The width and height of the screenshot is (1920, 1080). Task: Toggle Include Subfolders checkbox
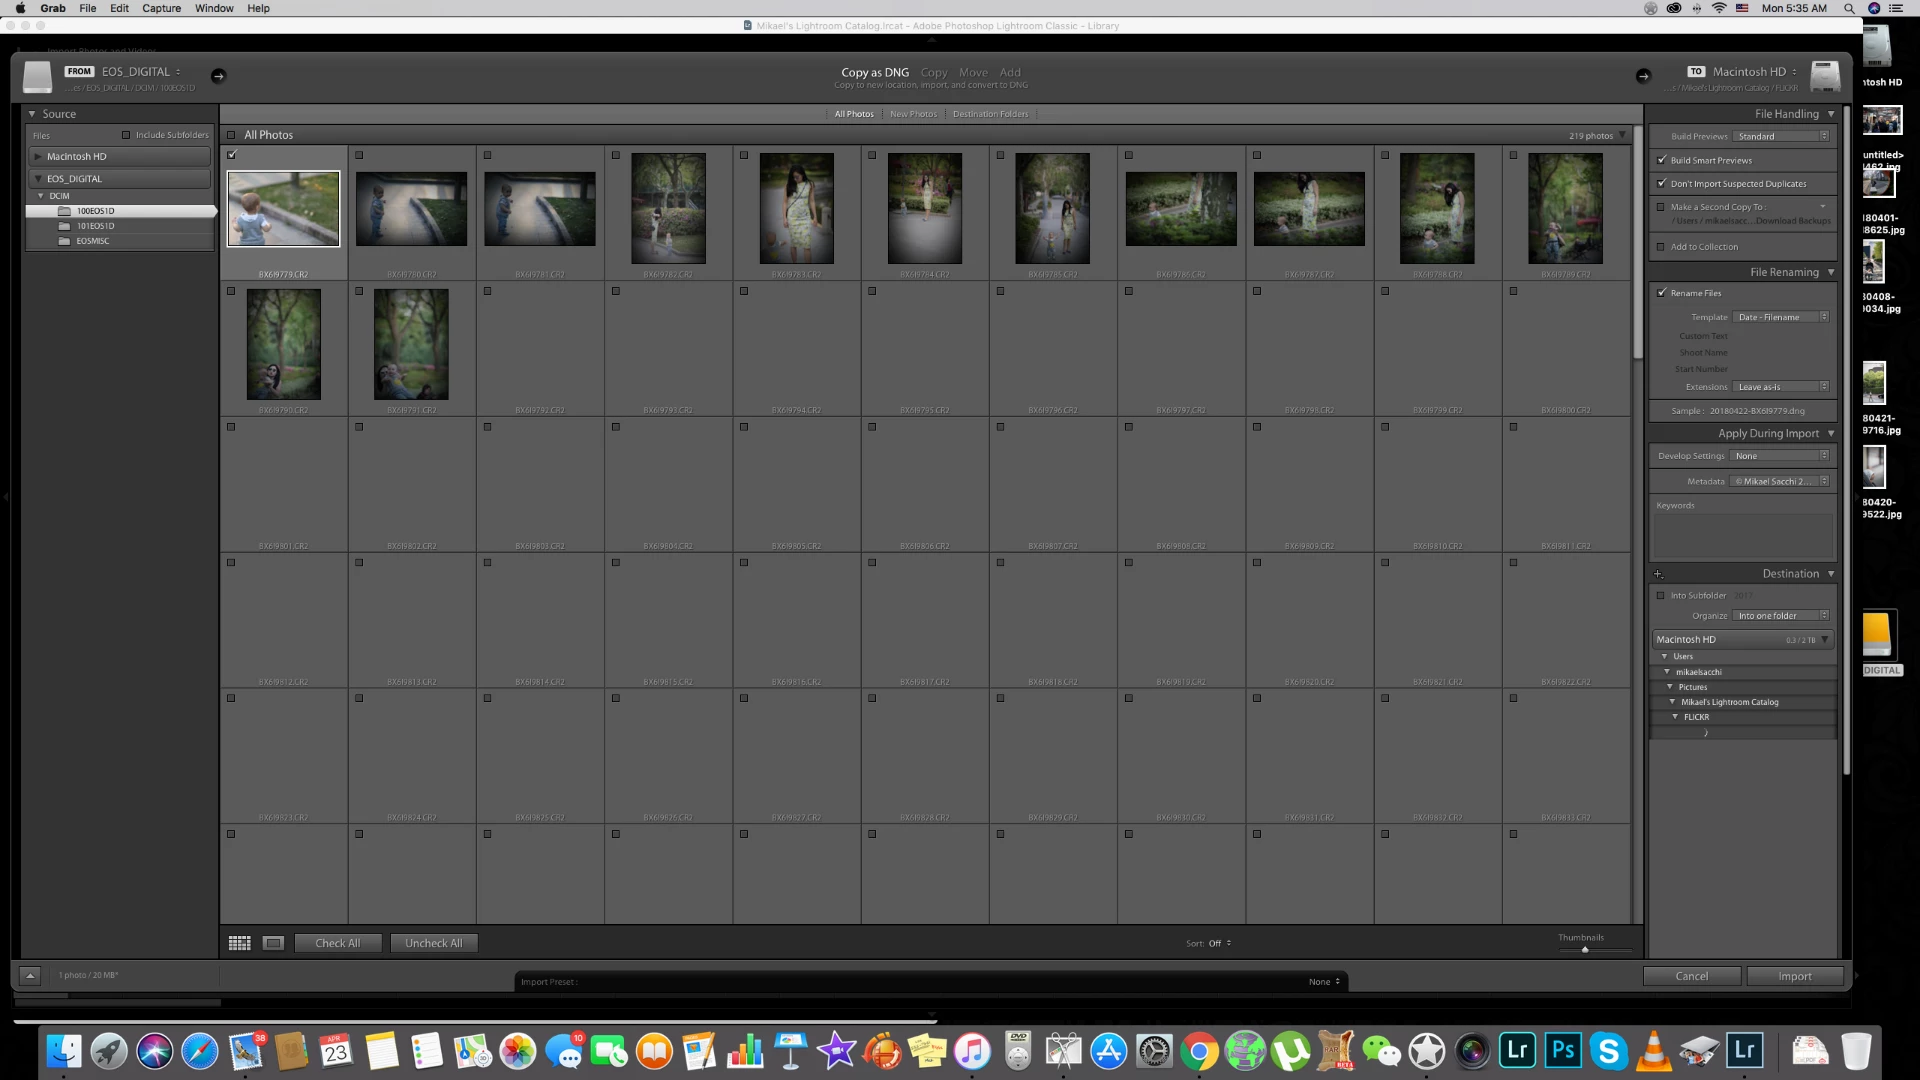coord(126,135)
